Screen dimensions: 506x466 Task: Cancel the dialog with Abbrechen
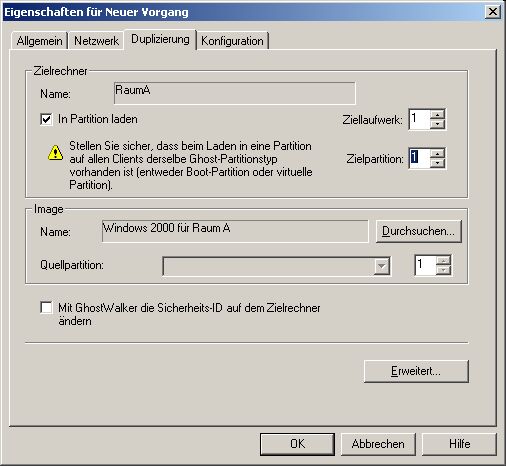[x=378, y=444]
